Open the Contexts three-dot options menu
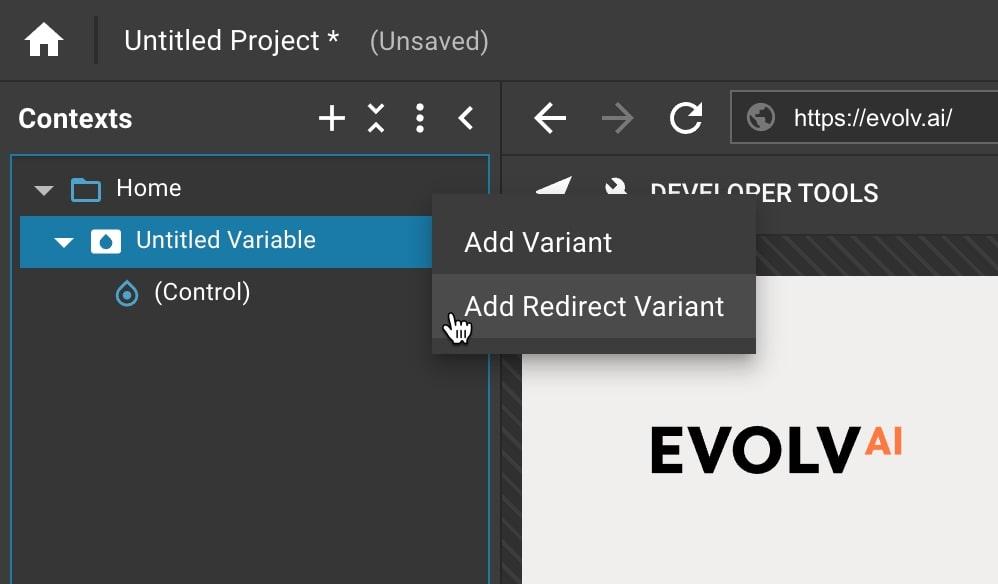998x584 pixels. click(420, 119)
